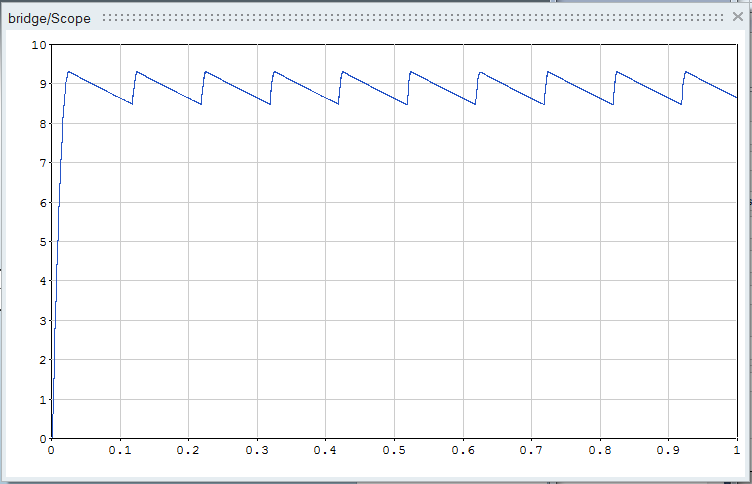752x484 pixels.
Task: Click the x-axis label 0.7
Action: (x=531, y=451)
